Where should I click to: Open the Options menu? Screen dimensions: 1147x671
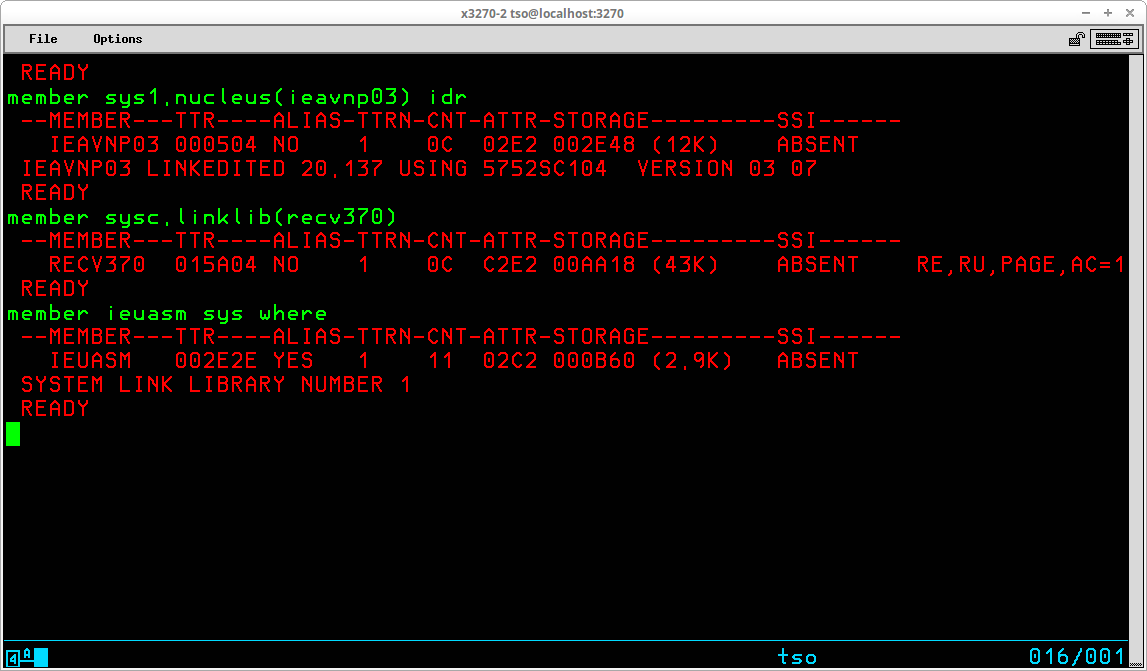tap(118, 39)
